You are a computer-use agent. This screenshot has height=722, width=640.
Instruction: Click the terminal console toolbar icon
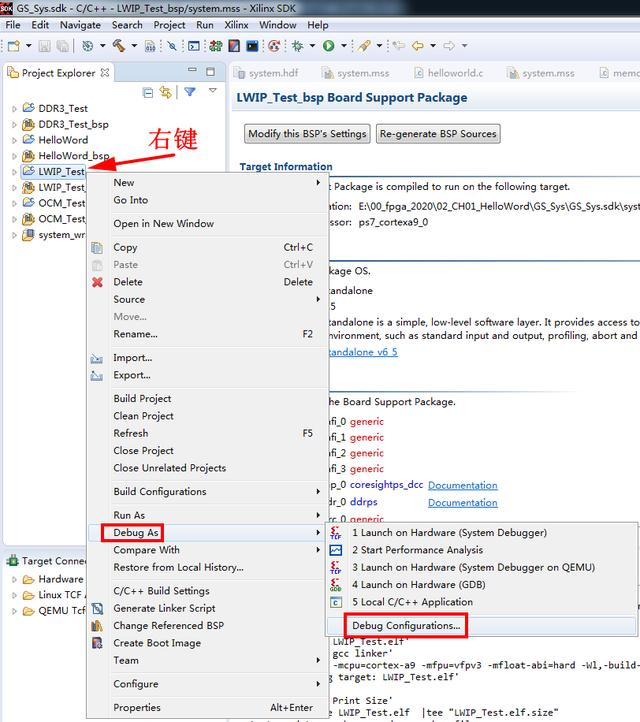pyautogui.click(x=194, y=46)
